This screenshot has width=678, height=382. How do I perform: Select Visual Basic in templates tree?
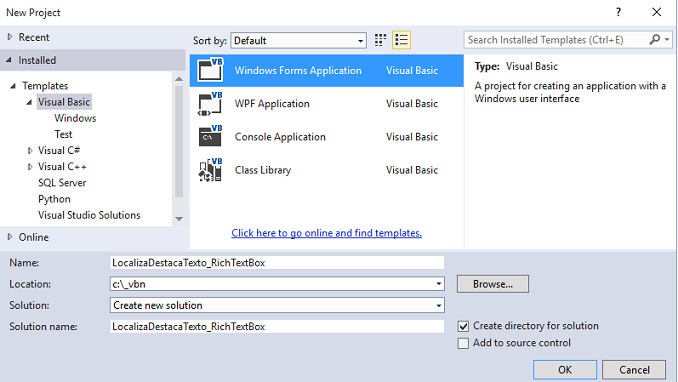(x=64, y=102)
